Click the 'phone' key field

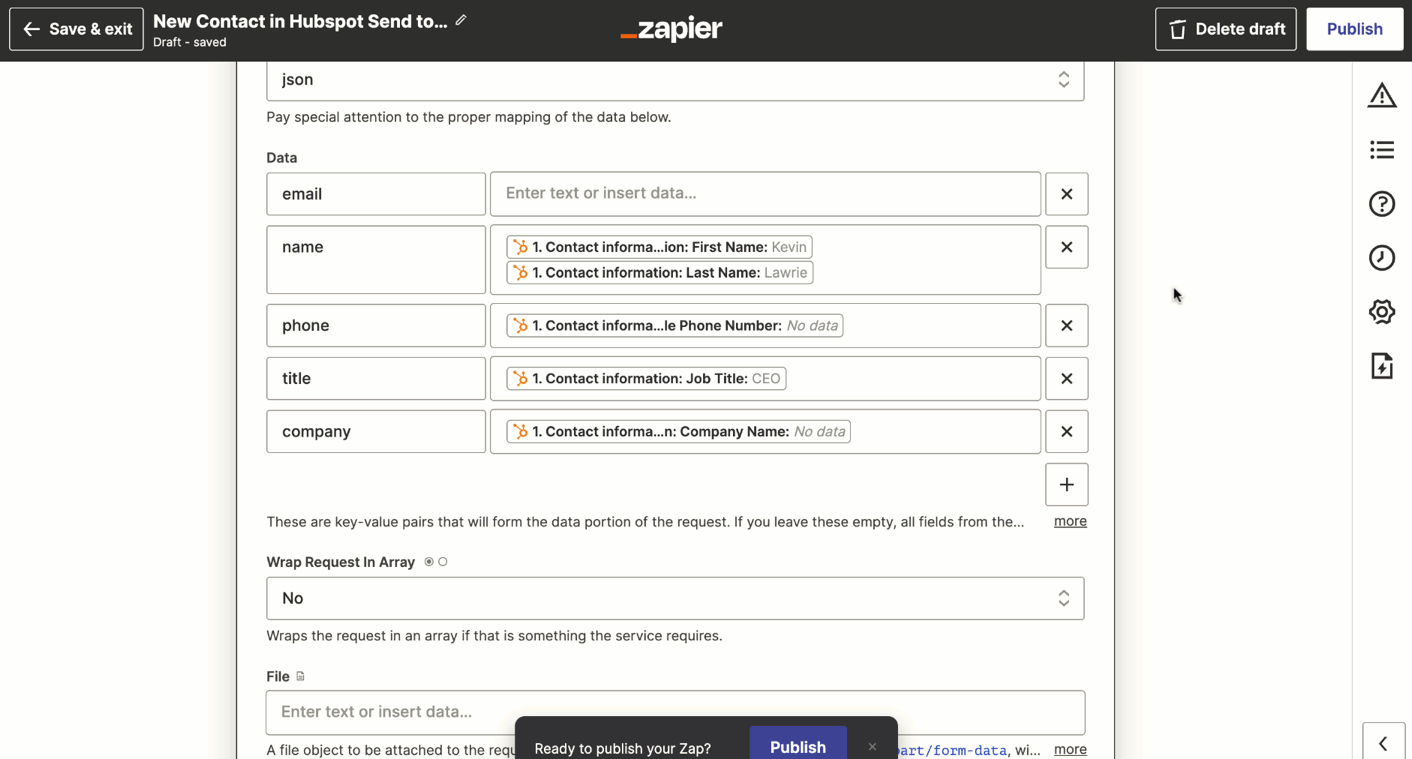(x=376, y=326)
